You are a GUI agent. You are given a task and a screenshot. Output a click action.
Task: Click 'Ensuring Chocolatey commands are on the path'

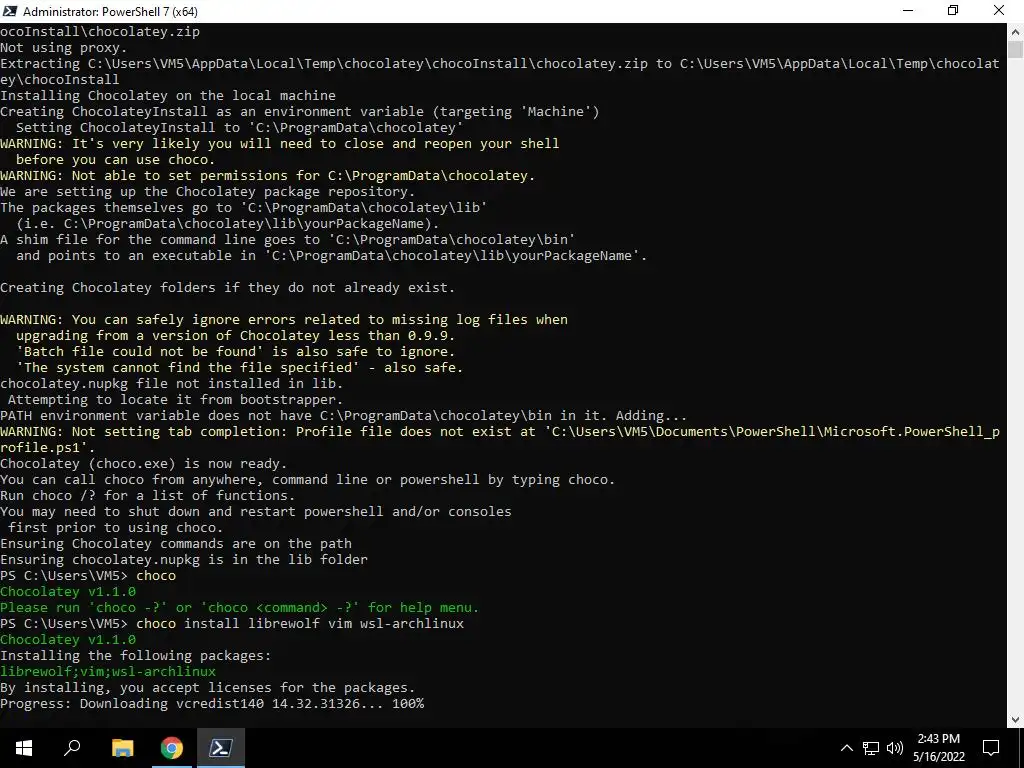[x=176, y=543]
